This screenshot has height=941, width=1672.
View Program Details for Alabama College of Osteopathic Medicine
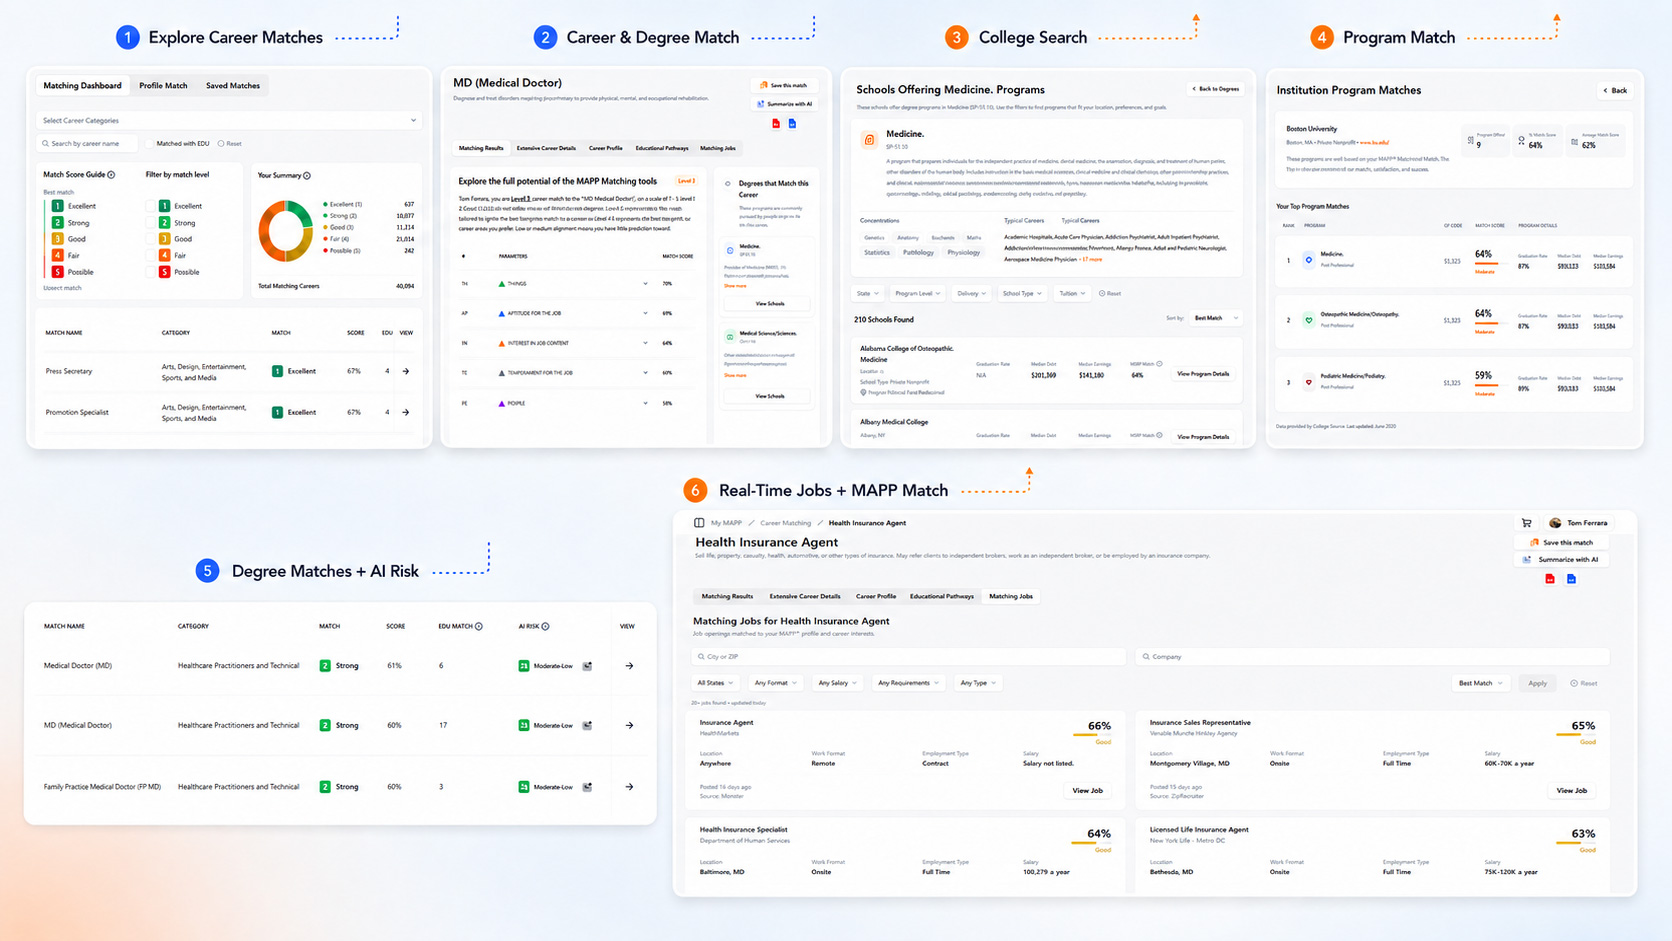[1203, 374]
